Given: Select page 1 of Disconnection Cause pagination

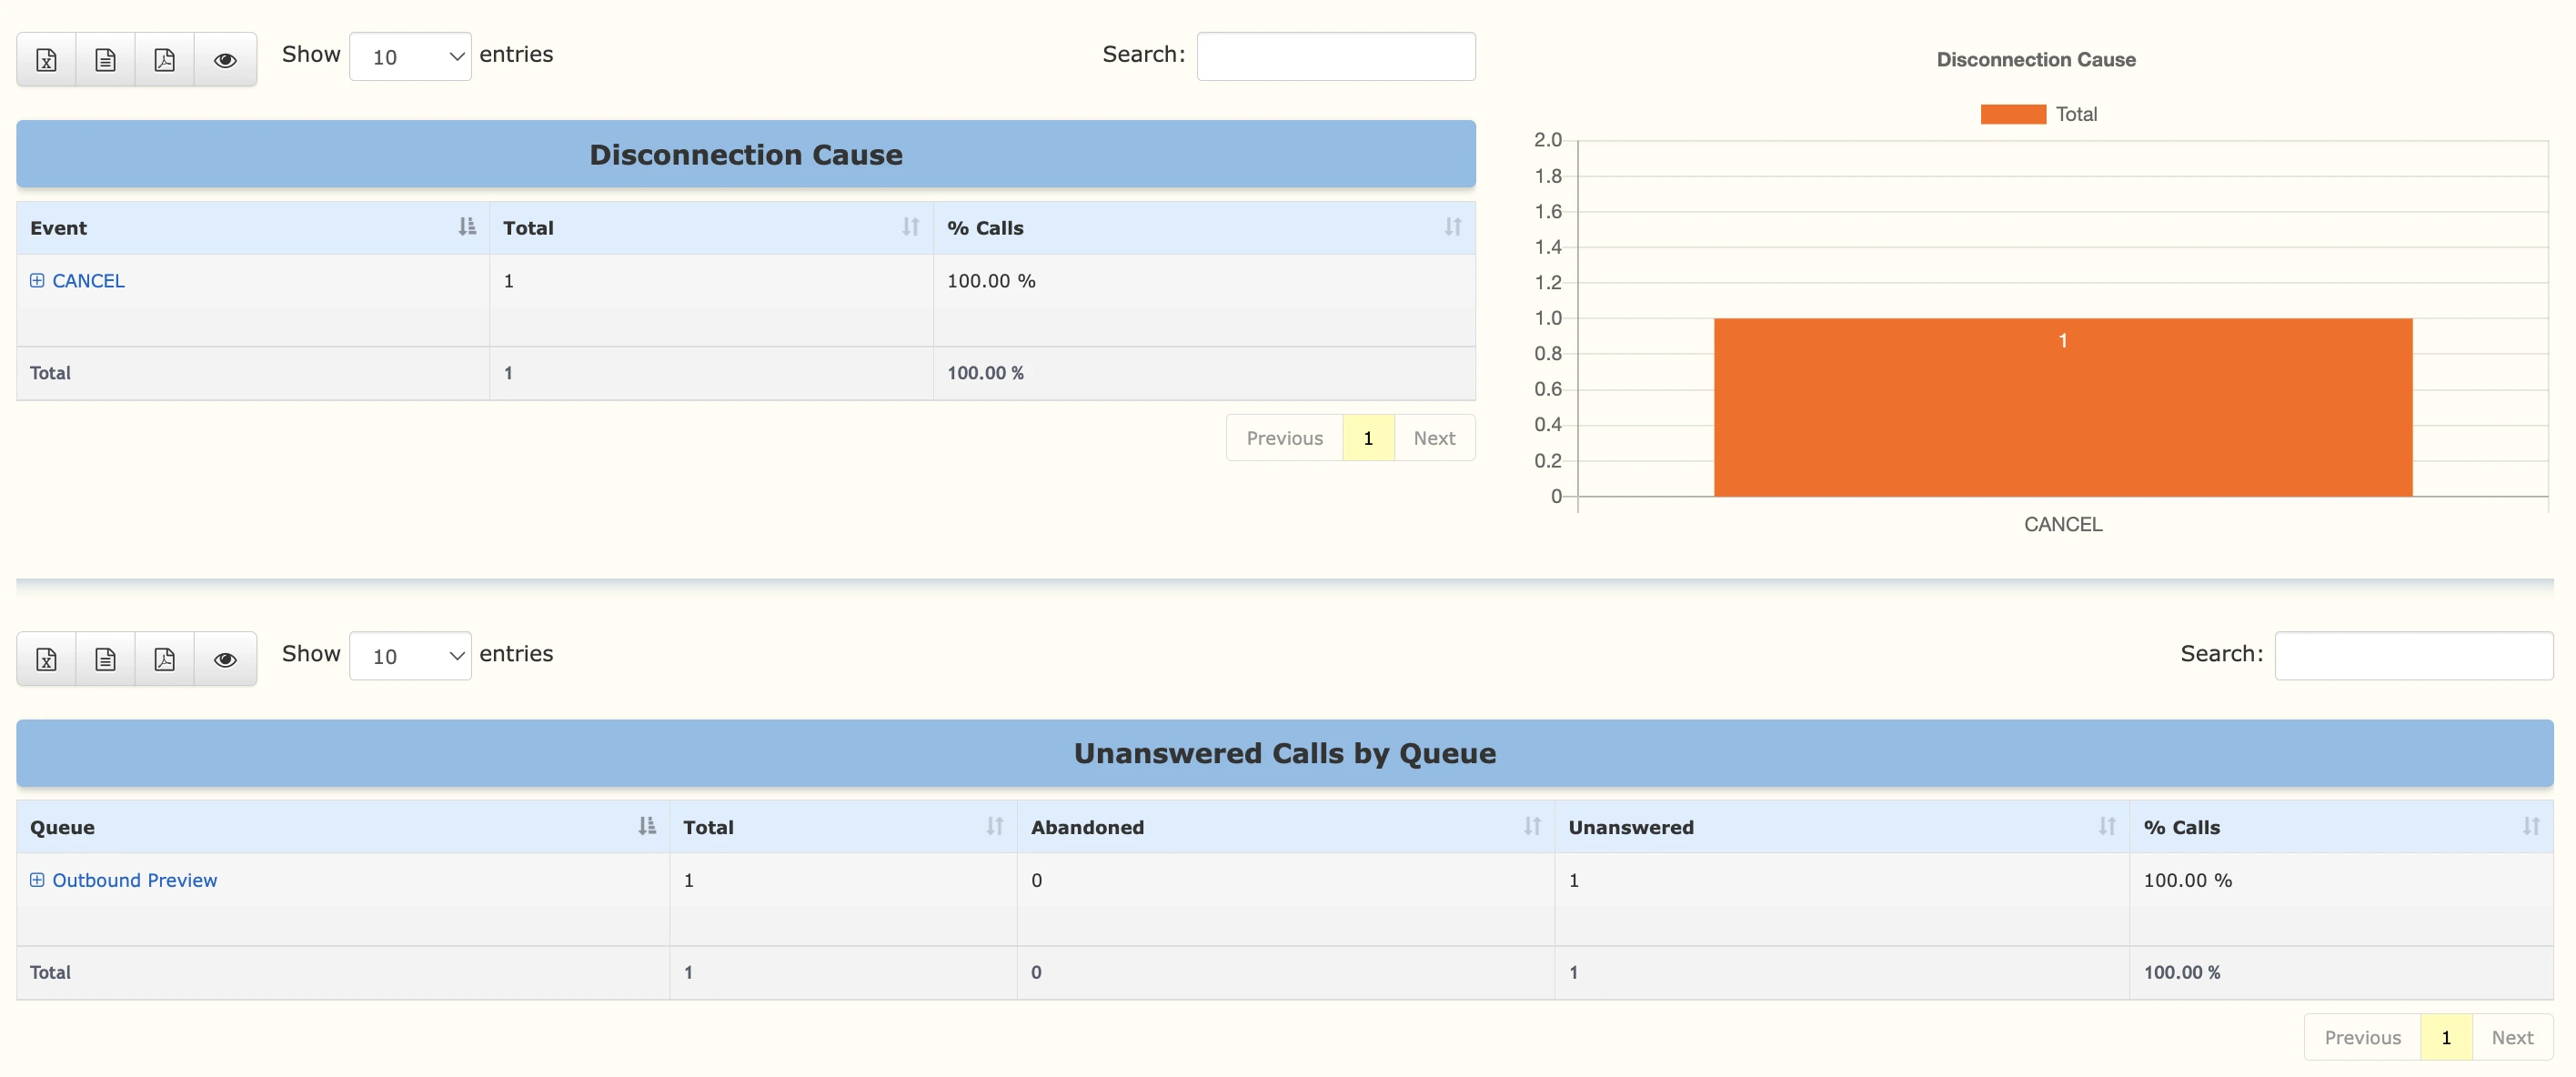Looking at the screenshot, I should 1368,438.
